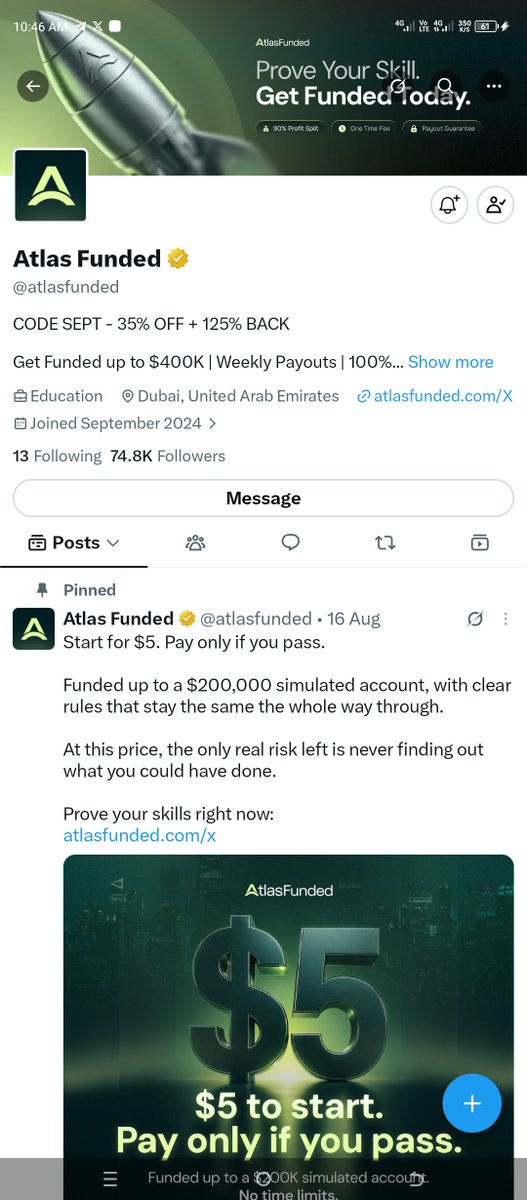Open atlasfunded.com/x link in pinned post

[140, 835]
